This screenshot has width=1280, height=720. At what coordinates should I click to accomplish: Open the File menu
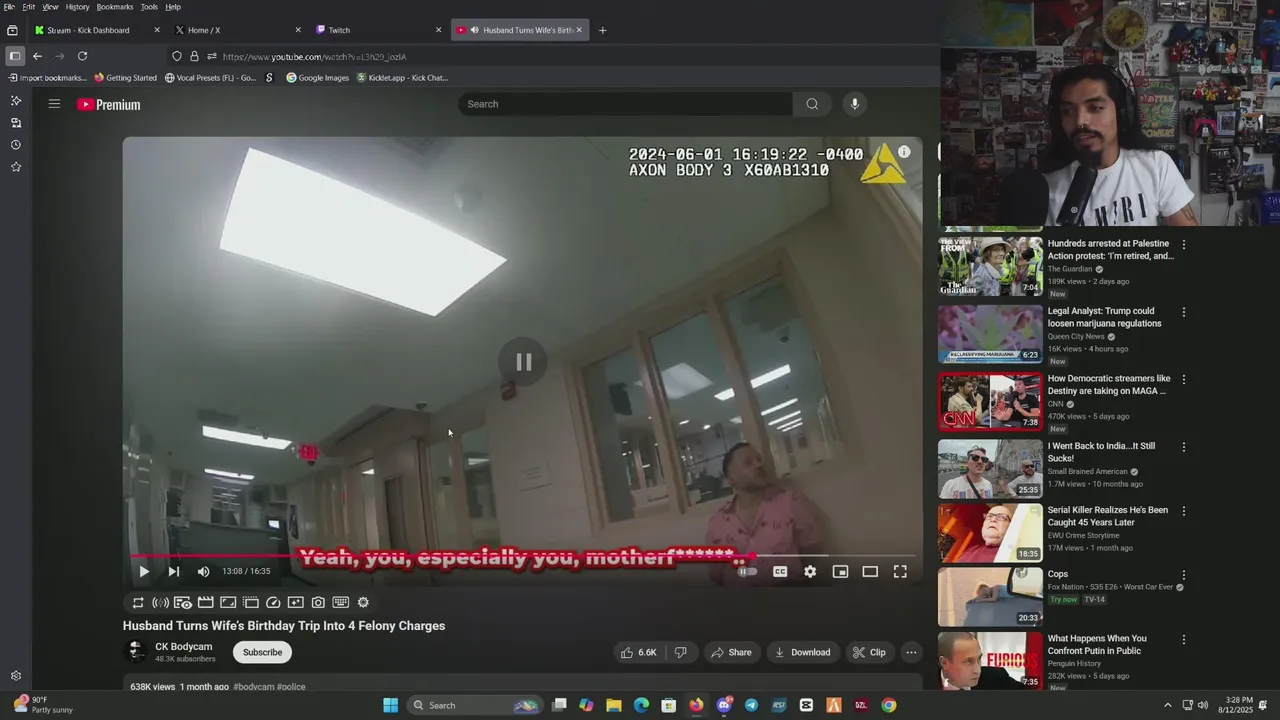[x=9, y=7]
